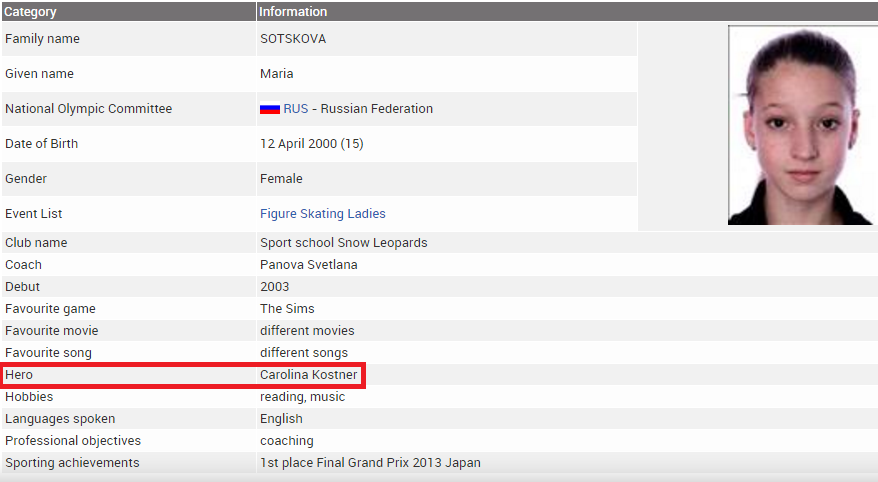Viewport: 878px width, 482px height.
Task: Open the RUS country link
Action: coord(296,109)
